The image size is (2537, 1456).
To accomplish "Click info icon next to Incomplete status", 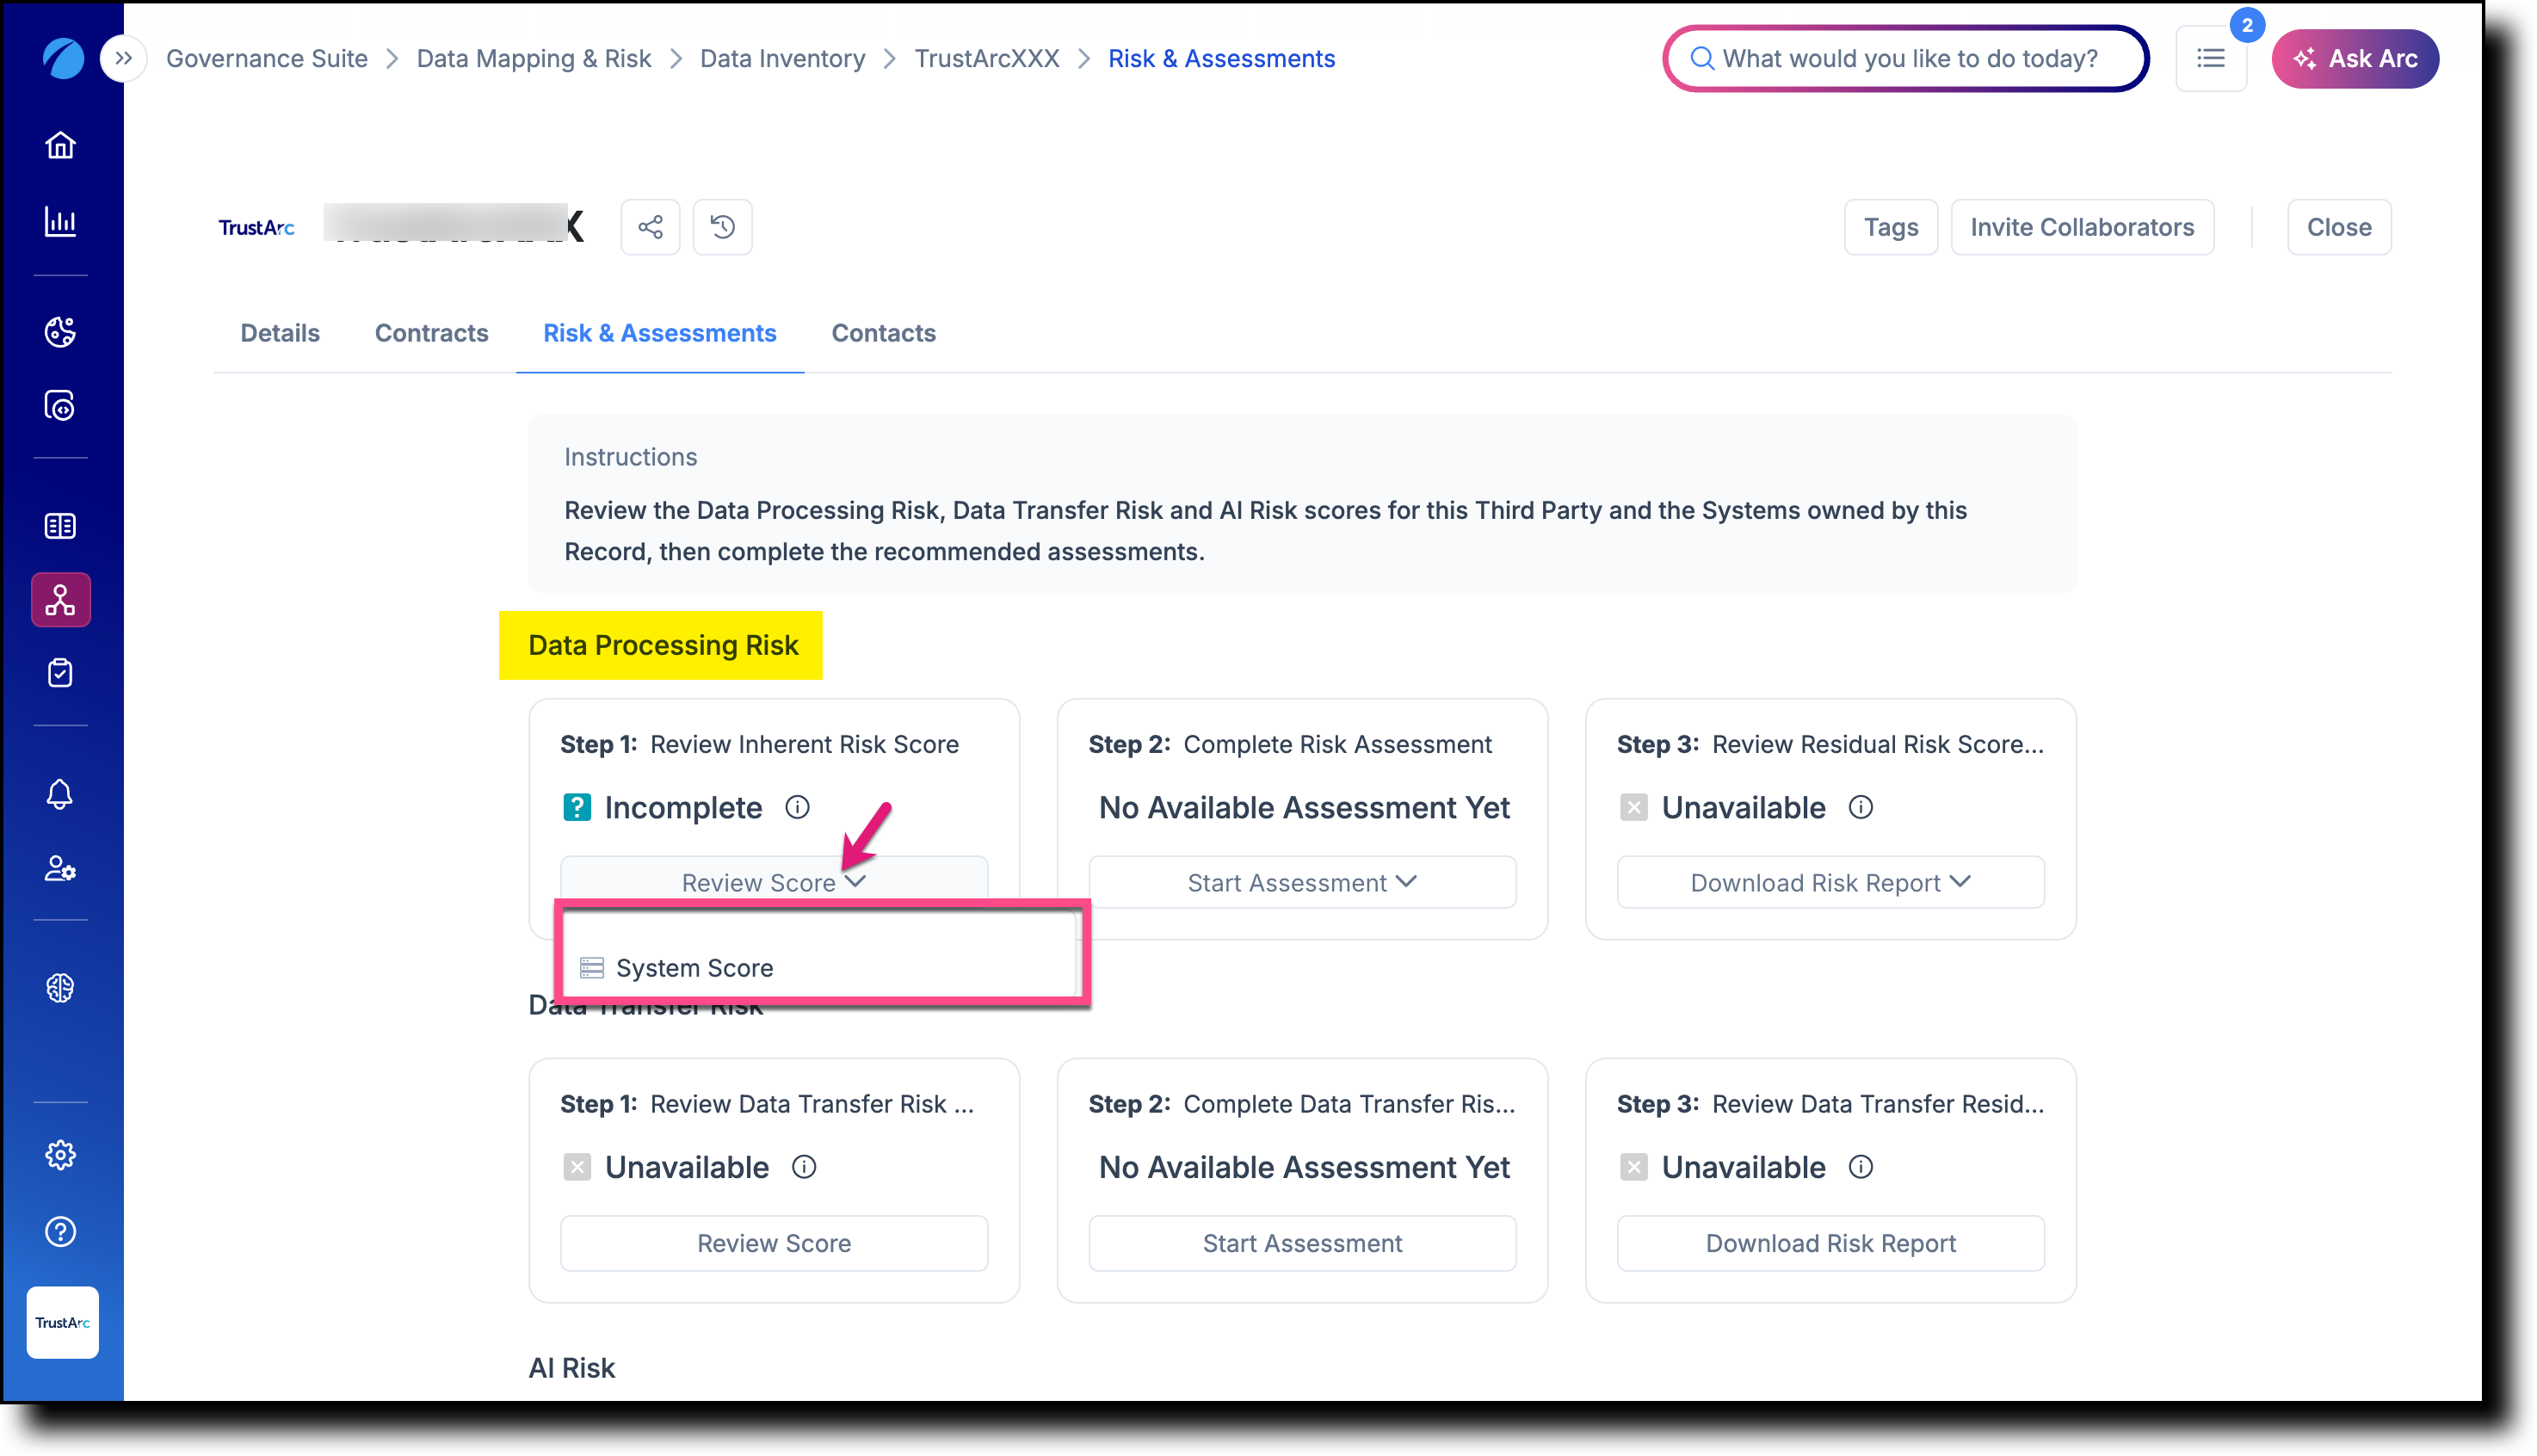I will (797, 807).
